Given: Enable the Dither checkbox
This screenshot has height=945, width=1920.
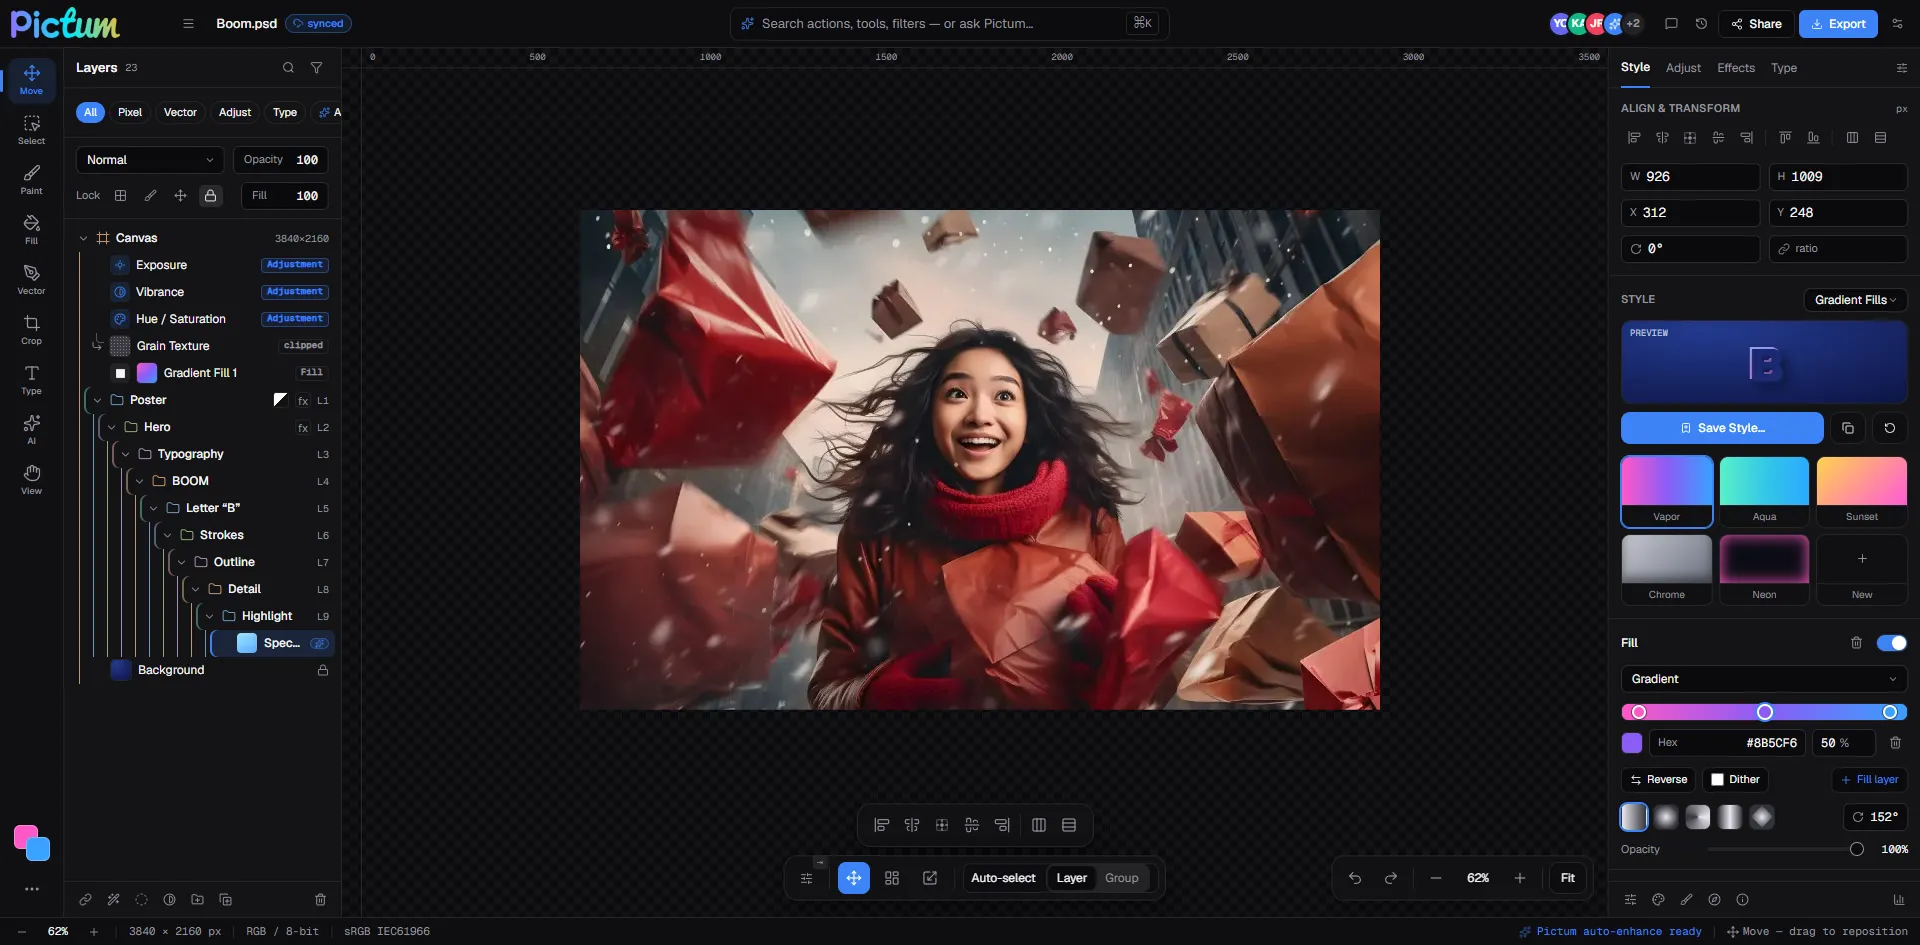Looking at the screenshot, I should click(1717, 780).
